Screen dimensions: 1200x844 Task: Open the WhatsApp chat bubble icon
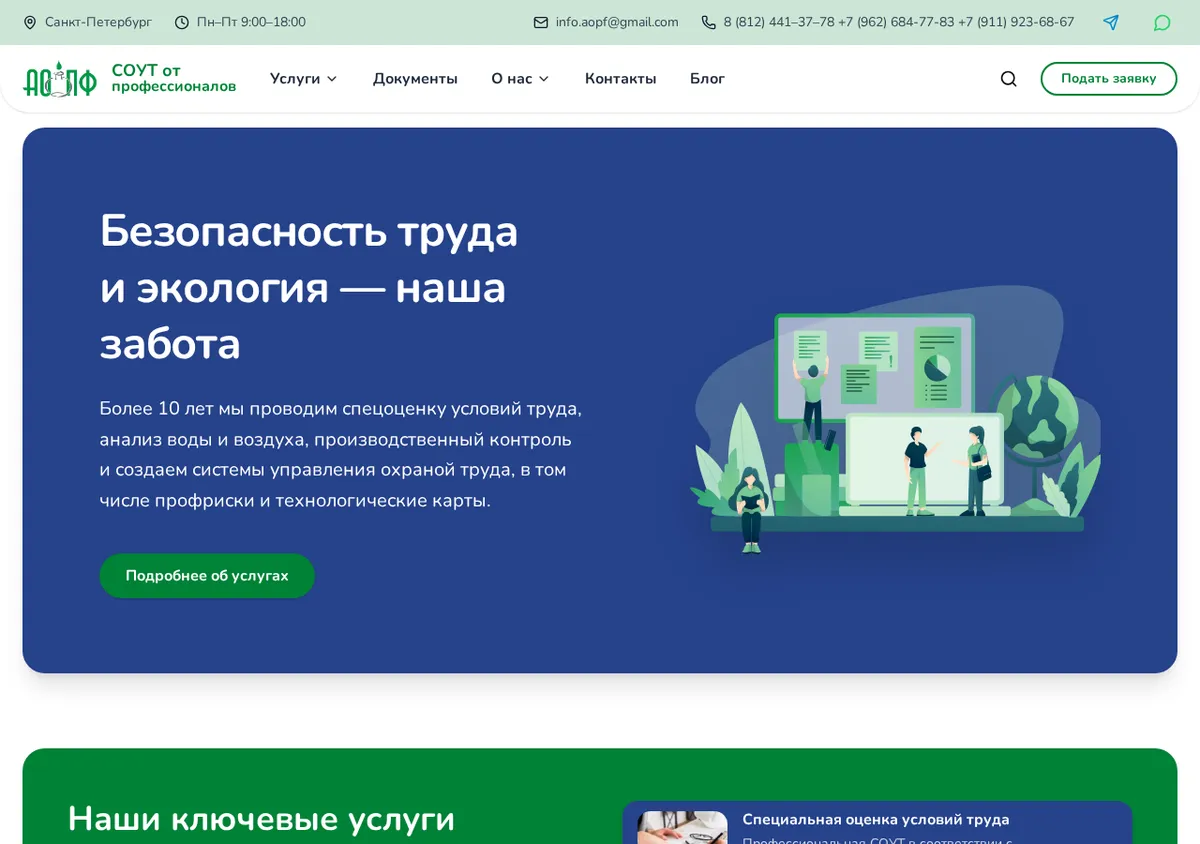click(x=1162, y=22)
